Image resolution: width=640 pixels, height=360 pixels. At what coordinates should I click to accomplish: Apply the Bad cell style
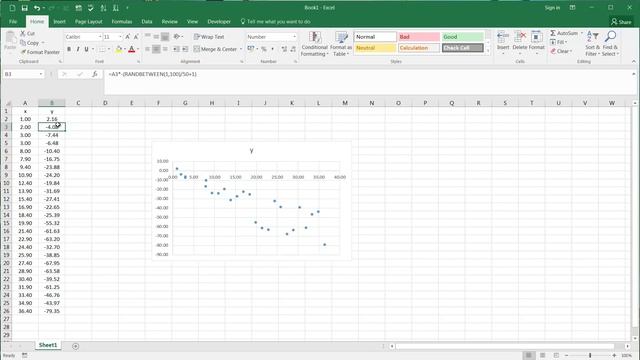pyautogui.click(x=419, y=37)
